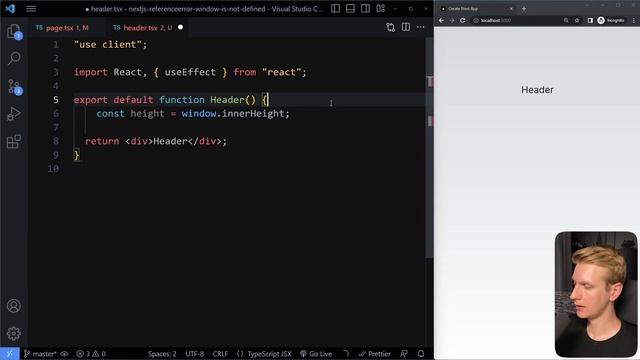Open the Extensions view

(x=14, y=142)
